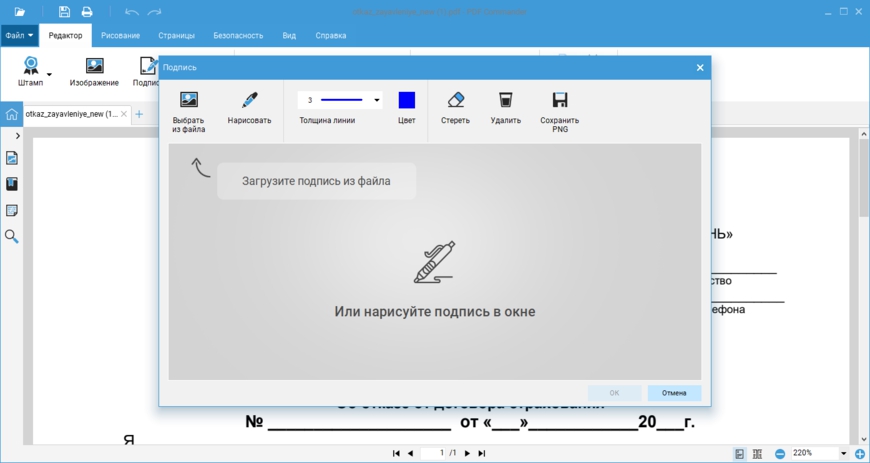870x463 pixels.
Task: Undo the last action
Action: (x=132, y=12)
